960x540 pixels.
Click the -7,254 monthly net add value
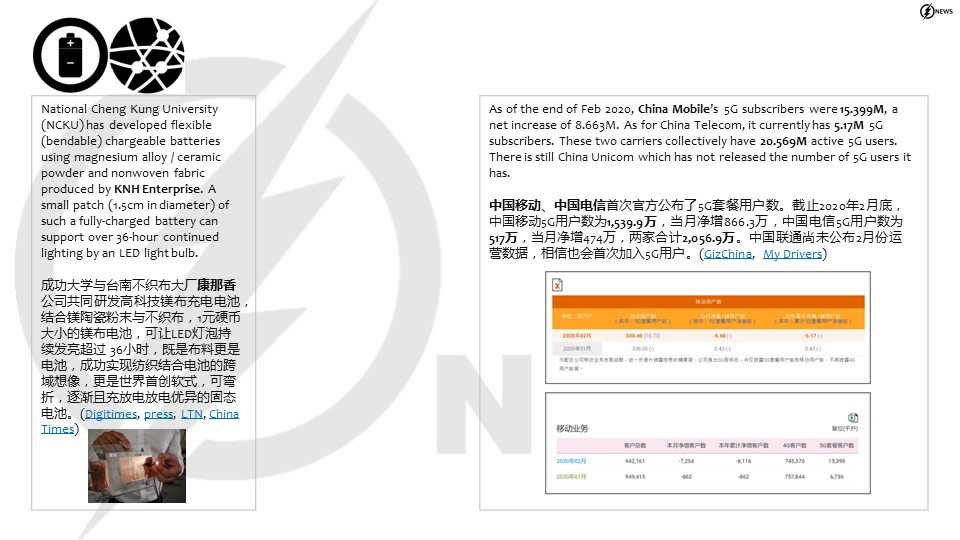686,461
